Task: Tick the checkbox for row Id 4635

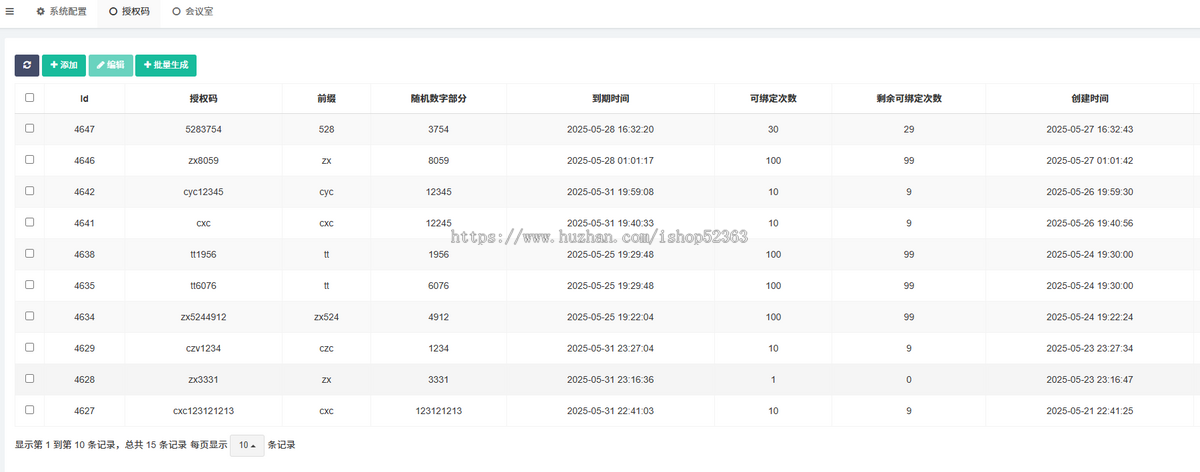Action: coord(29,284)
